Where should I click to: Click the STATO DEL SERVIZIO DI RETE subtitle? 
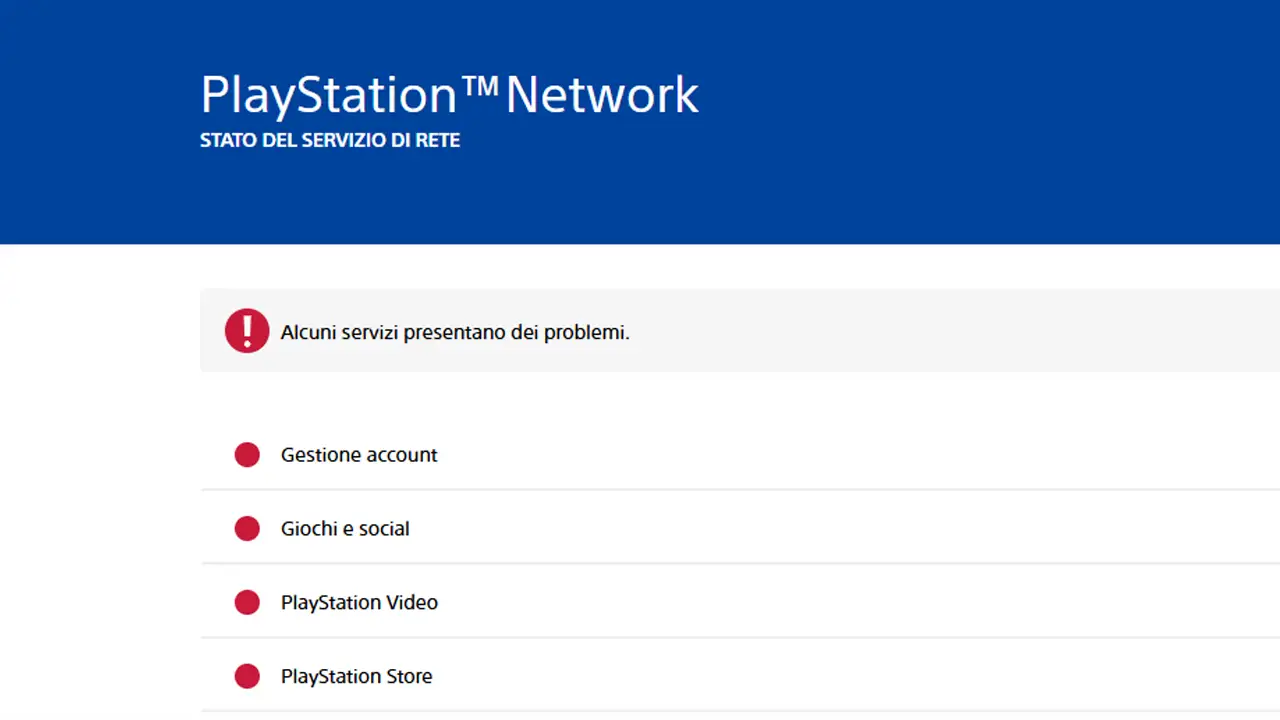tap(330, 141)
